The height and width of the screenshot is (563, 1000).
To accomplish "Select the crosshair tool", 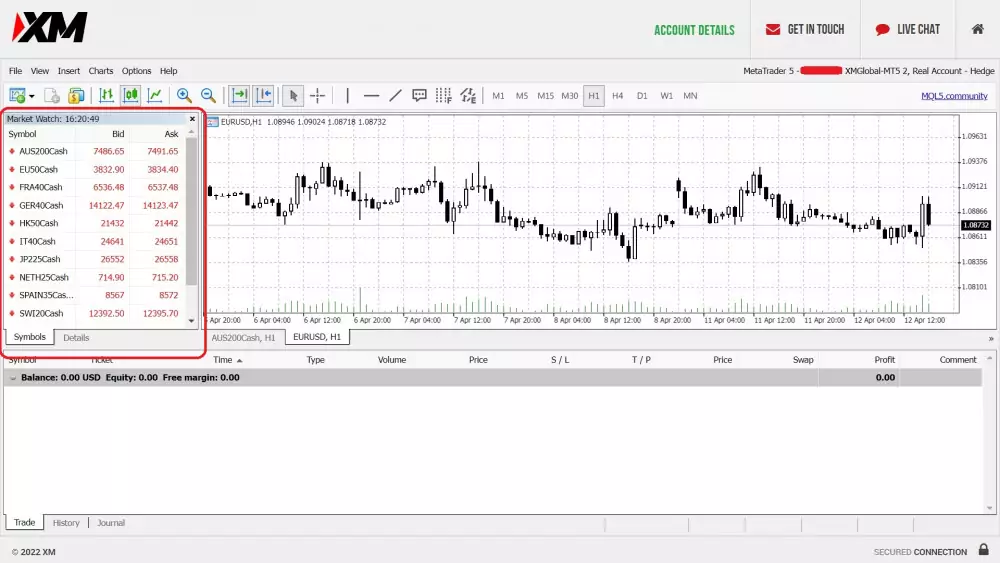I will pos(318,96).
